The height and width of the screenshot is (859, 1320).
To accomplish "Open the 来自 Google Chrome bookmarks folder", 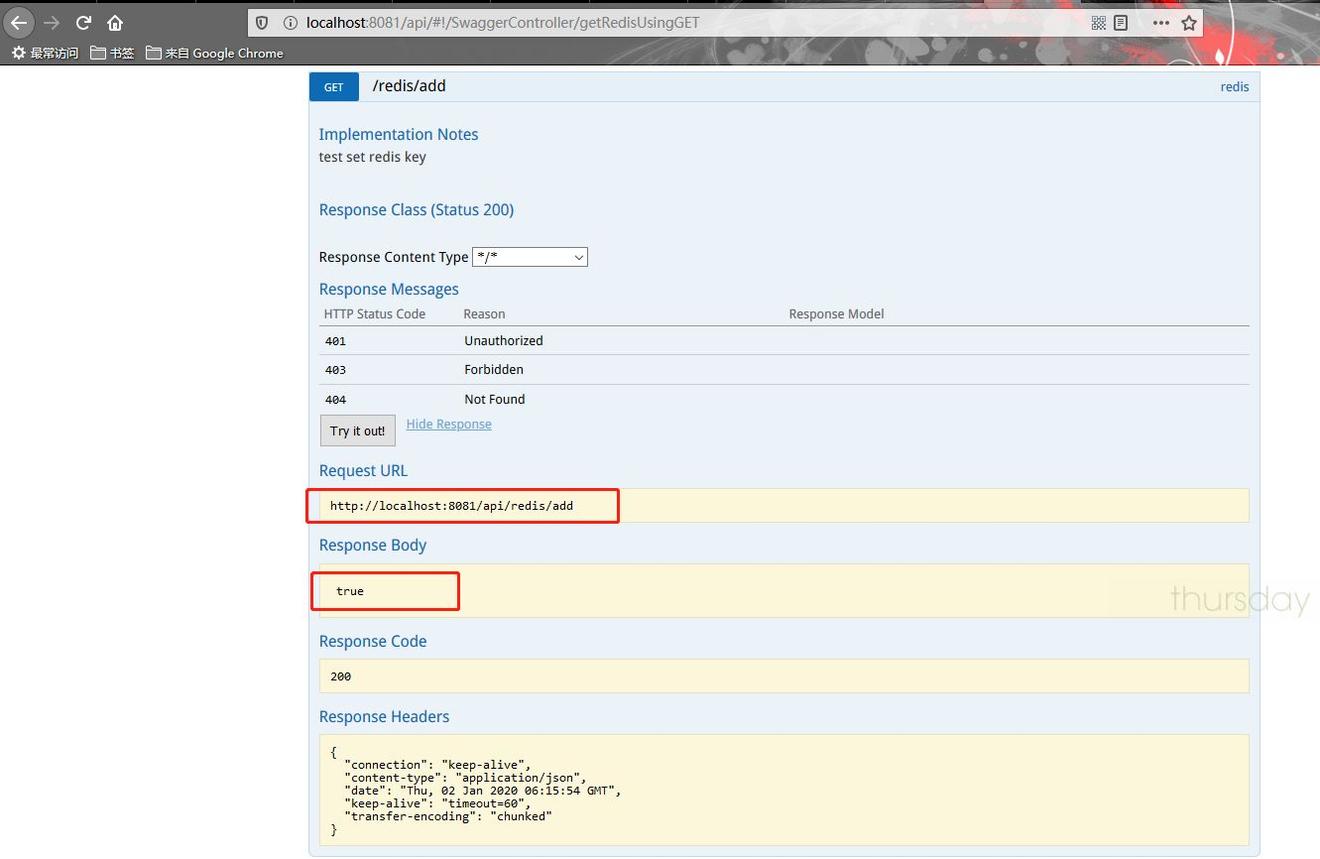I will [x=214, y=53].
